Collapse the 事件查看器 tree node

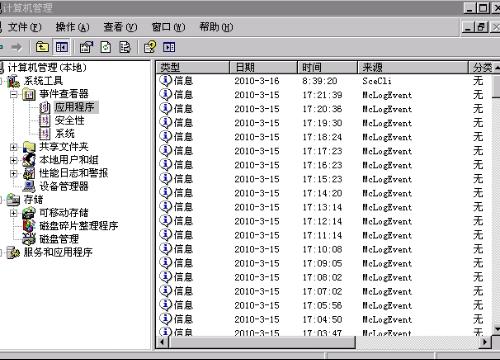tap(14, 94)
